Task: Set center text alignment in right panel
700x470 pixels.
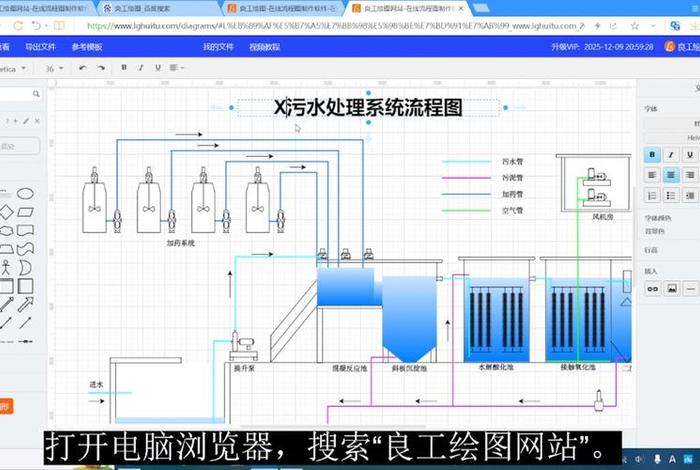Action: tap(671, 175)
